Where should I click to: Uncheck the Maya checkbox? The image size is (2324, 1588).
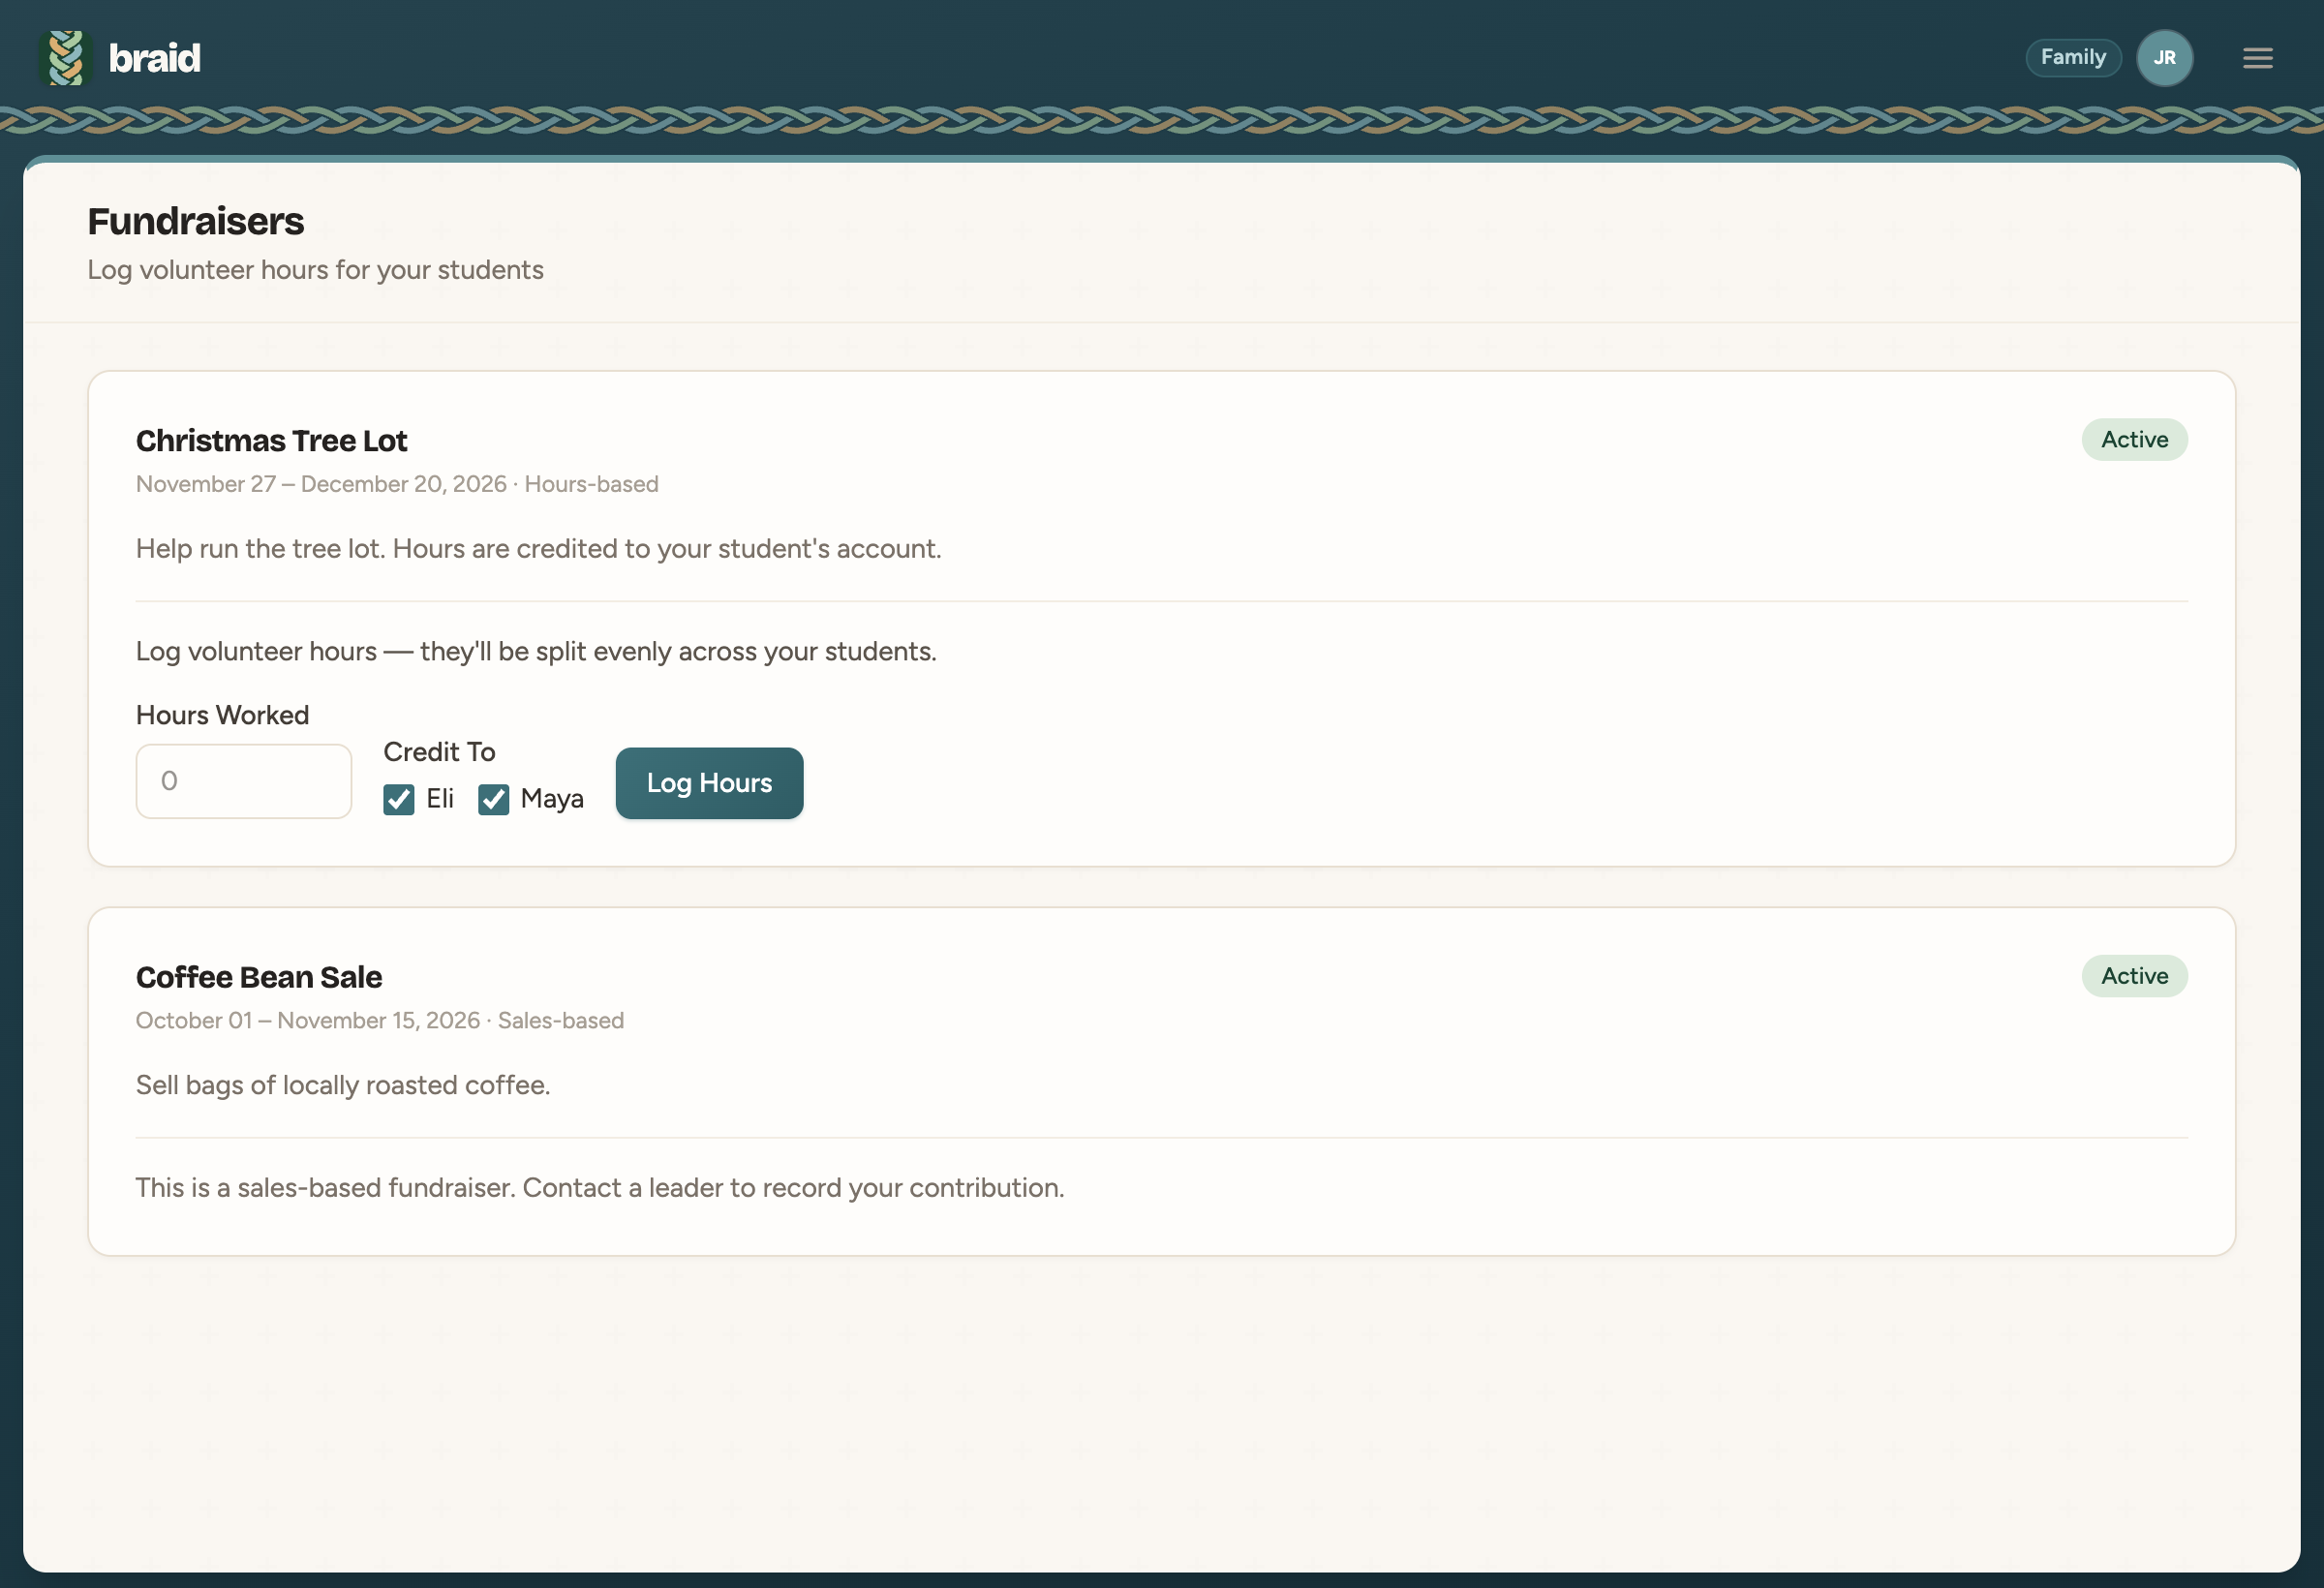point(493,799)
